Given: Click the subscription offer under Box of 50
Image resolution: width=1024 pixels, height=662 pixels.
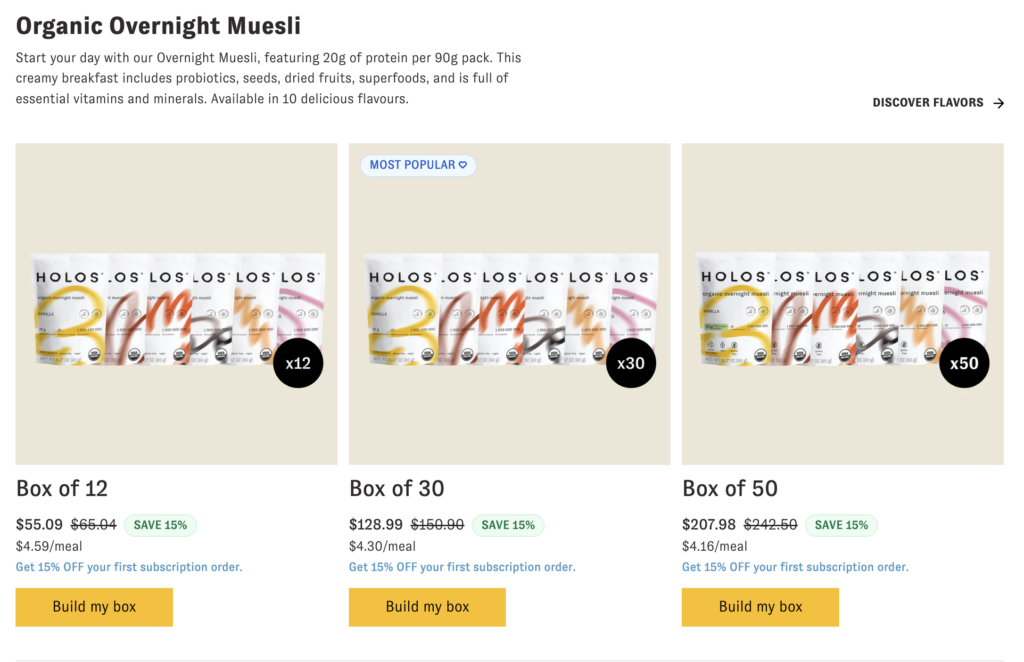Looking at the screenshot, I should (x=795, y=567).
